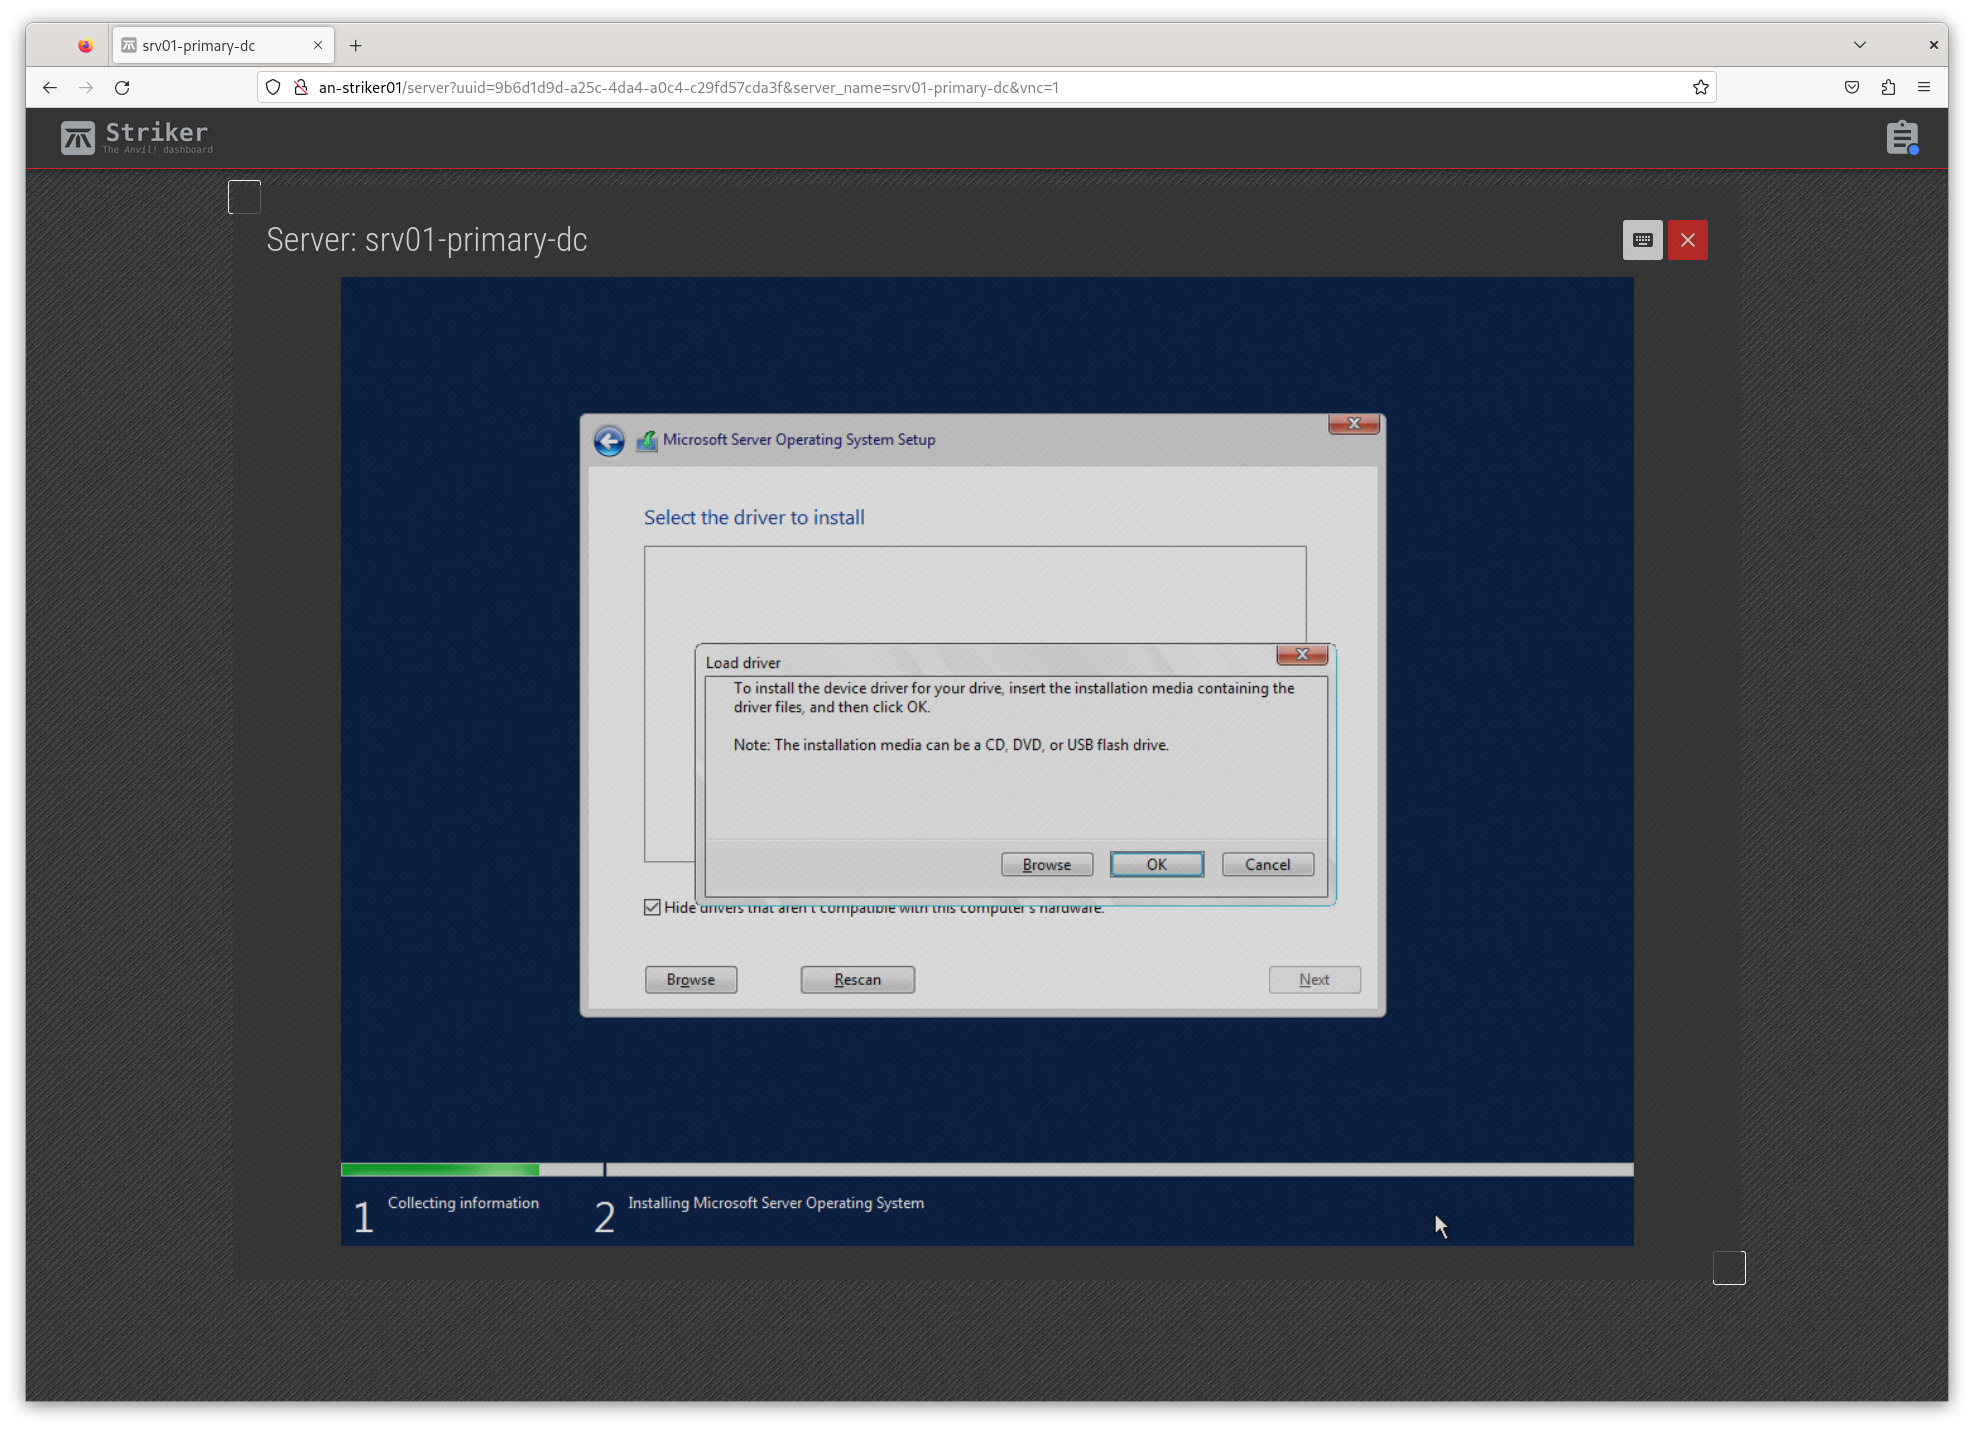Open the clipboard jobs icon in Striker header
The height and width of the screenshot is (1430, 1974).
click(x=1902, y=138)
